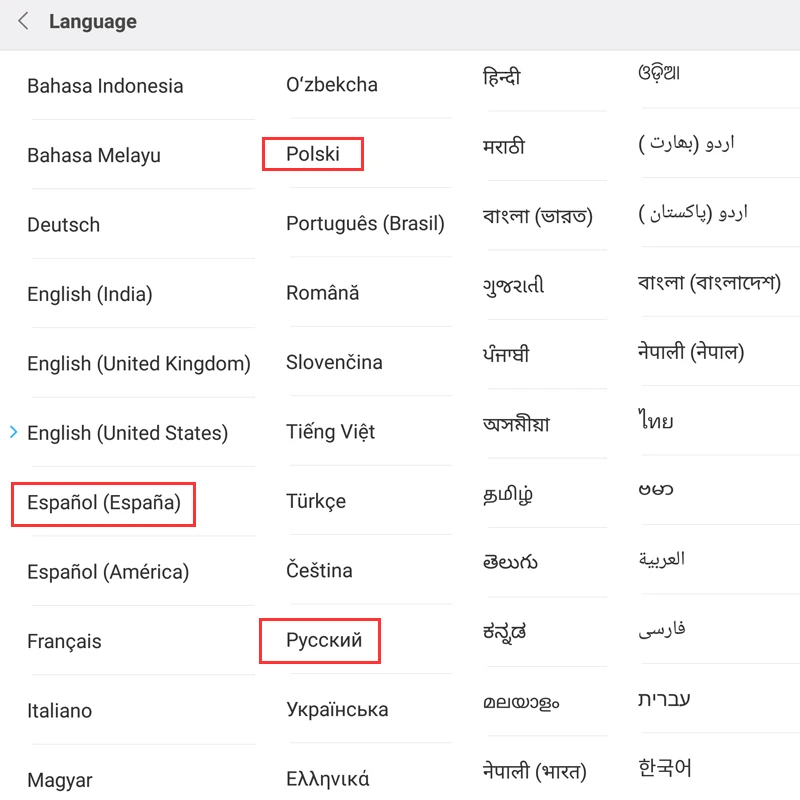
Task: Choose Bahasa Melayu from the list
Action: coord(94,155)
